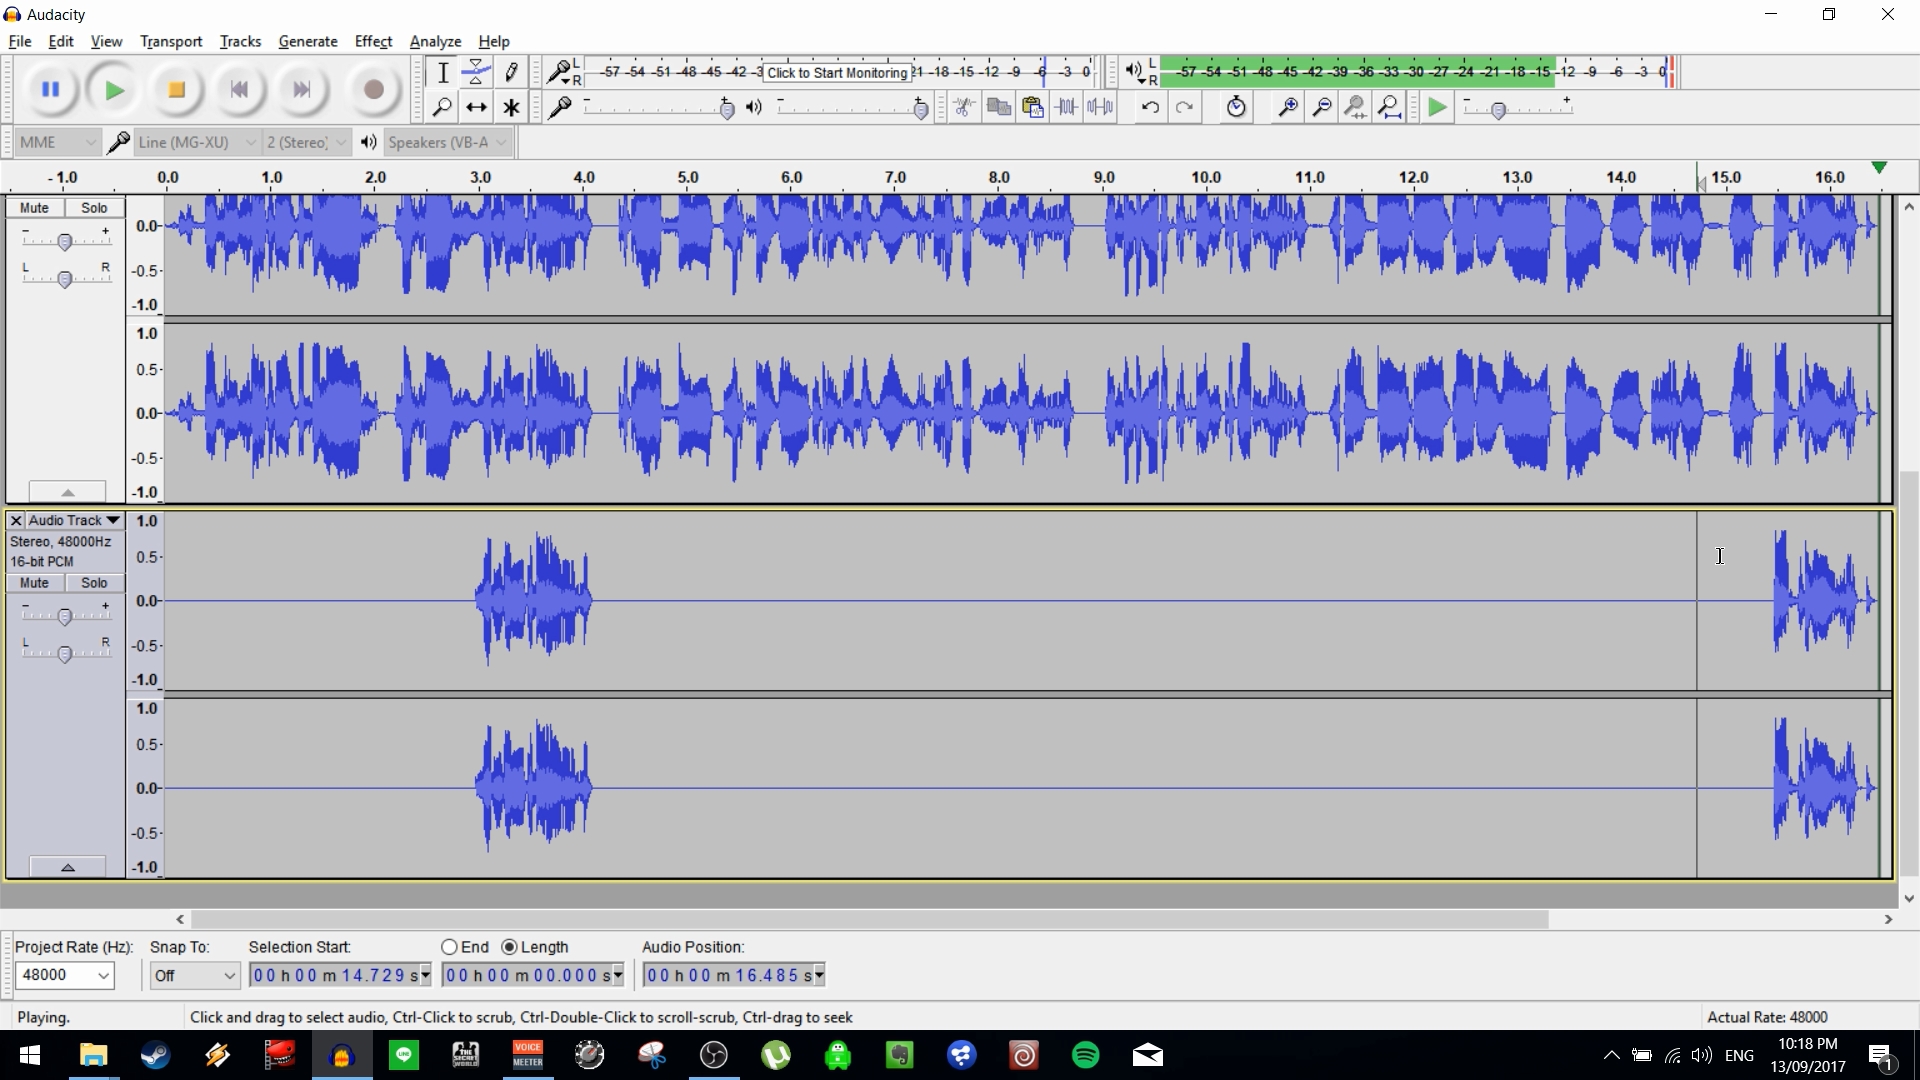Click the Fit Project in Window icon
The width and height of the screenshot is (1920, 1080).
pyautogui.click(x=1390, y=107)
